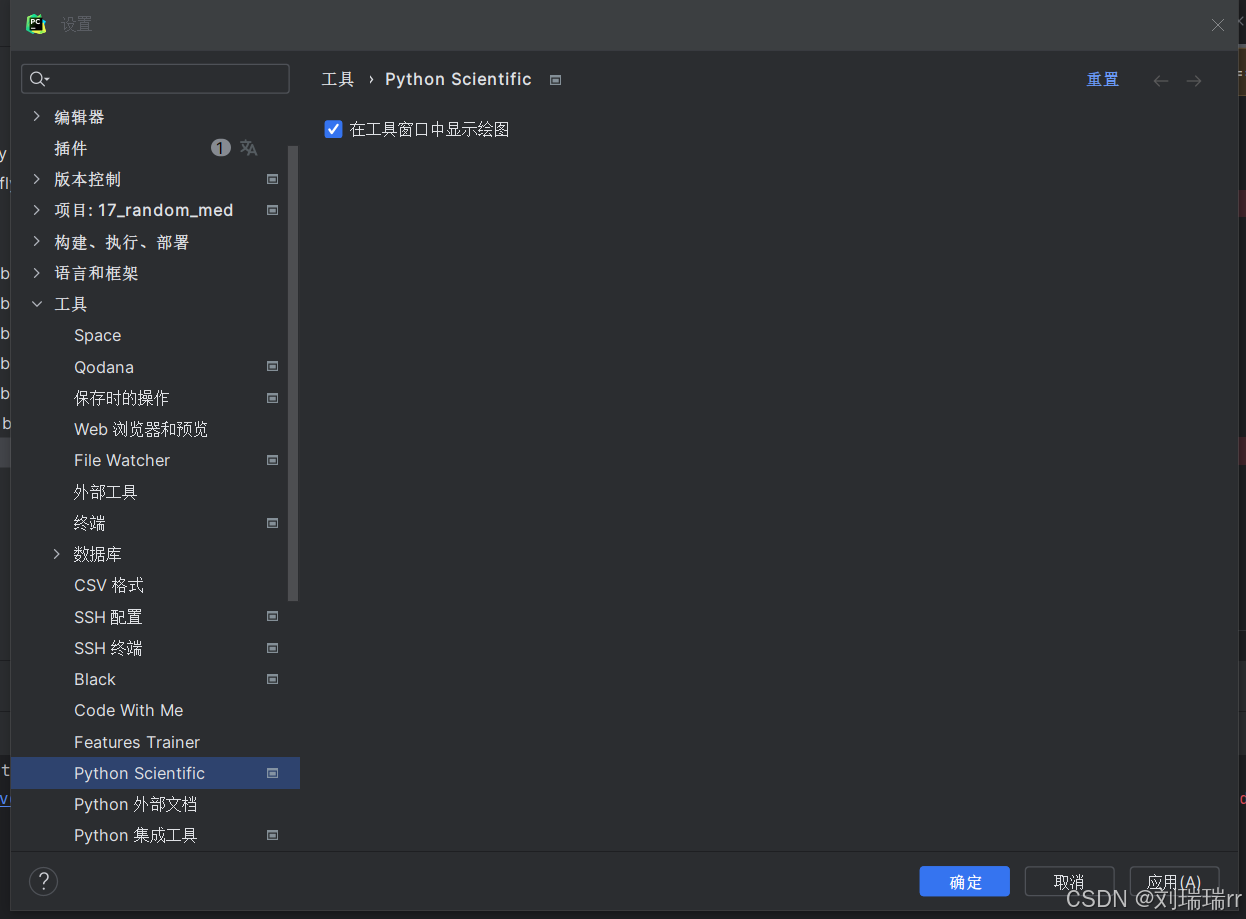Screen dimensions: 1246x919
Task: Click 确定 to confirm settings
Action: pyautogui.click(x=965, y=881)
